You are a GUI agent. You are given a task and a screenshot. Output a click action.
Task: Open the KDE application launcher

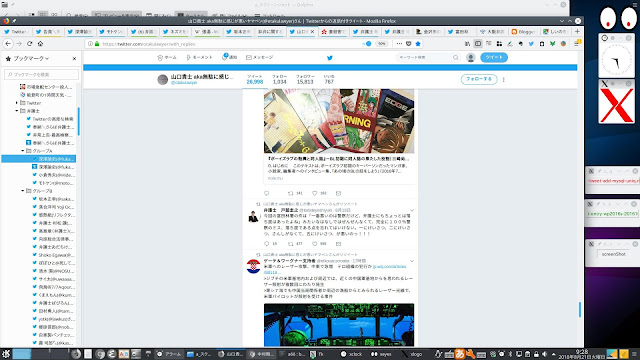coord(5,354)
